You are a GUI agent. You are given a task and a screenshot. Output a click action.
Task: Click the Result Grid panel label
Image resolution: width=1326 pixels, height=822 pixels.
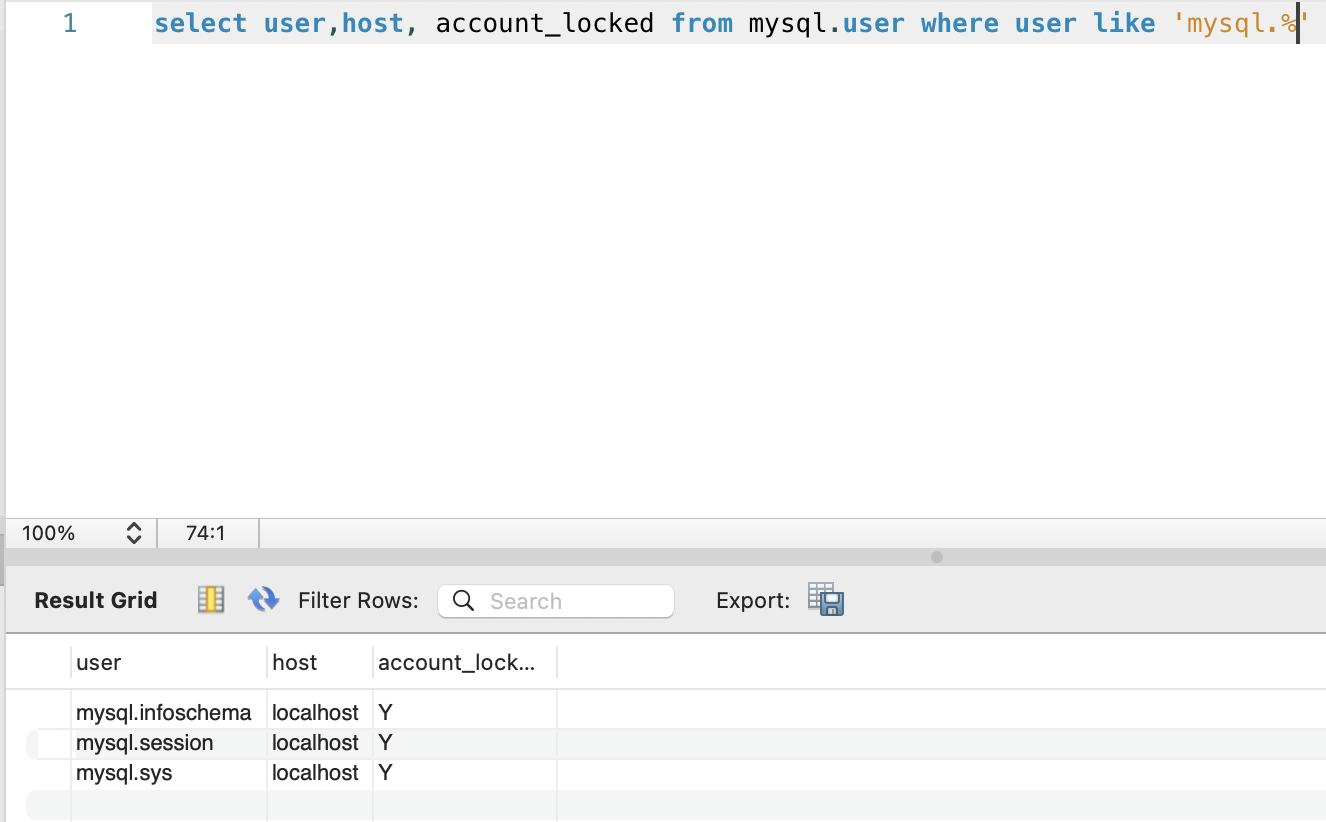coord(95,599)
